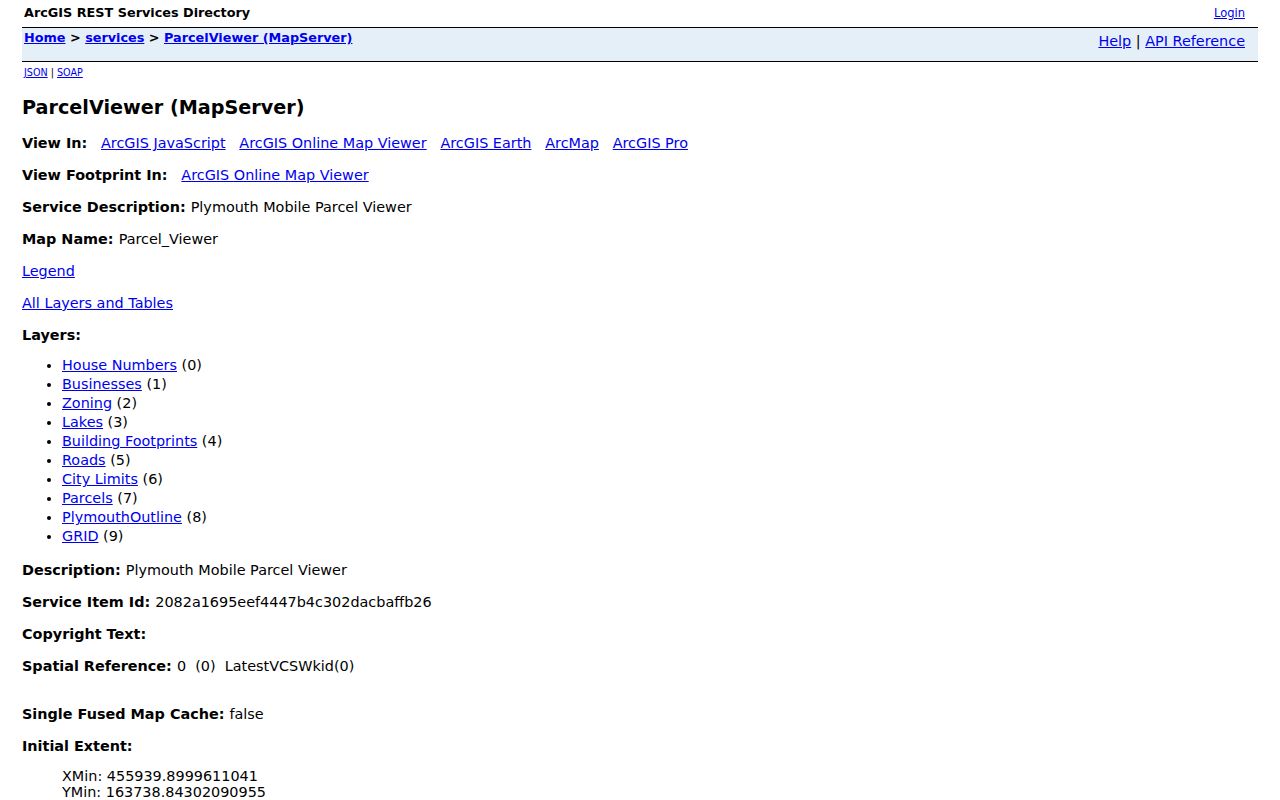
Task: View in ArcGIS Earth
Action: coord(486,143)
